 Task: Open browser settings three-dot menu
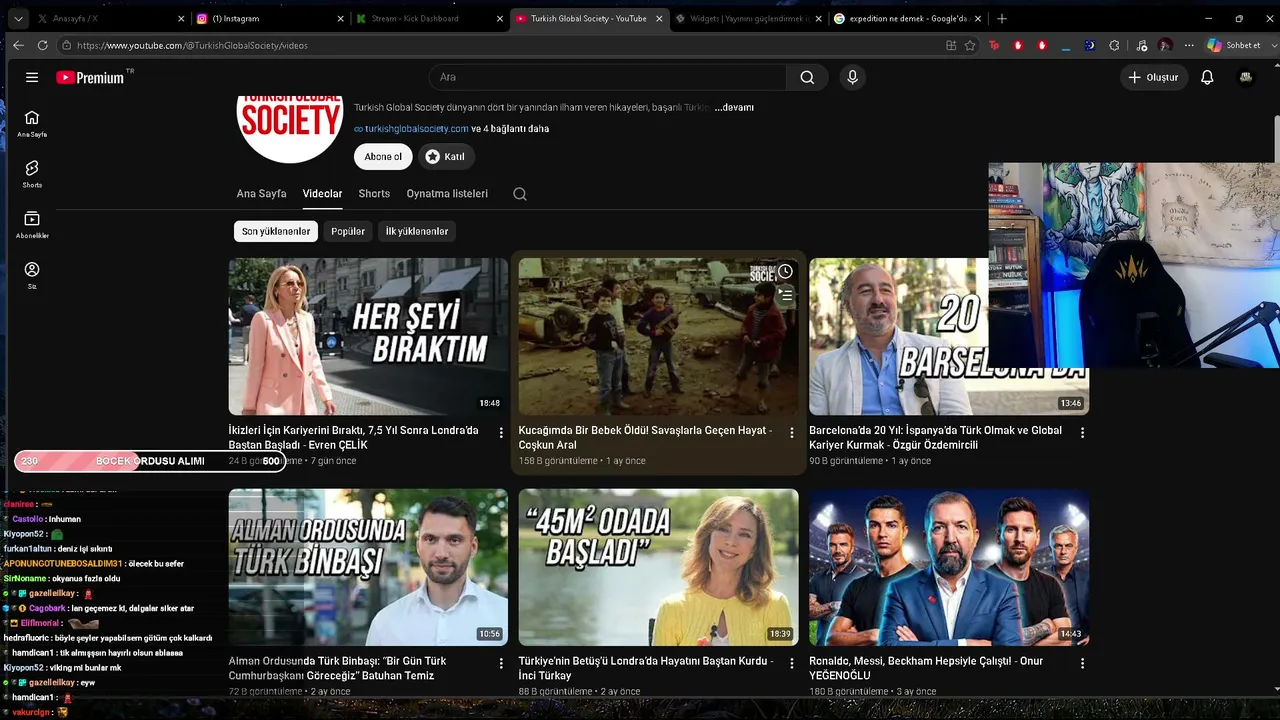point(1189,45)
